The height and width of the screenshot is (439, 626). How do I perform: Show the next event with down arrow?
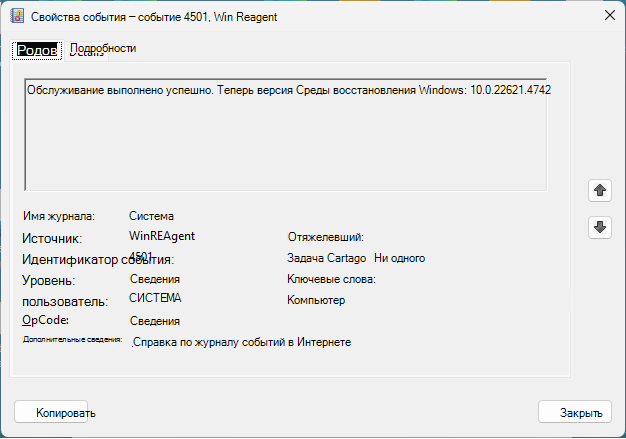pos(600,227)
